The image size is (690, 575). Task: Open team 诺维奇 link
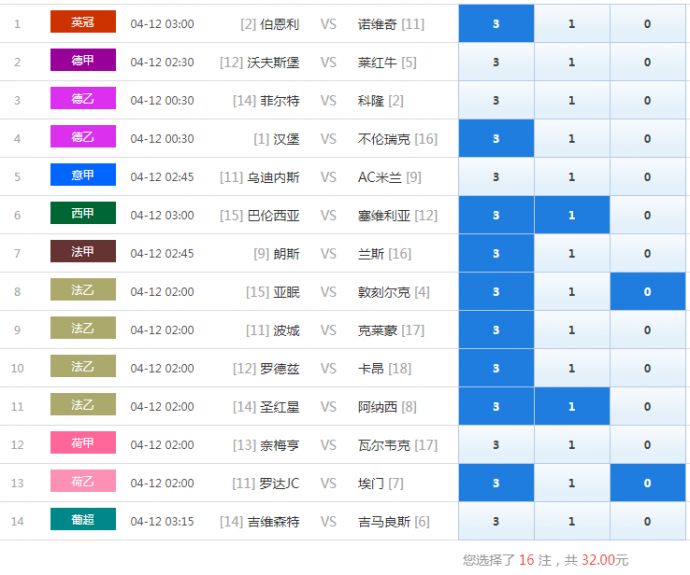[x=377, y=24]
